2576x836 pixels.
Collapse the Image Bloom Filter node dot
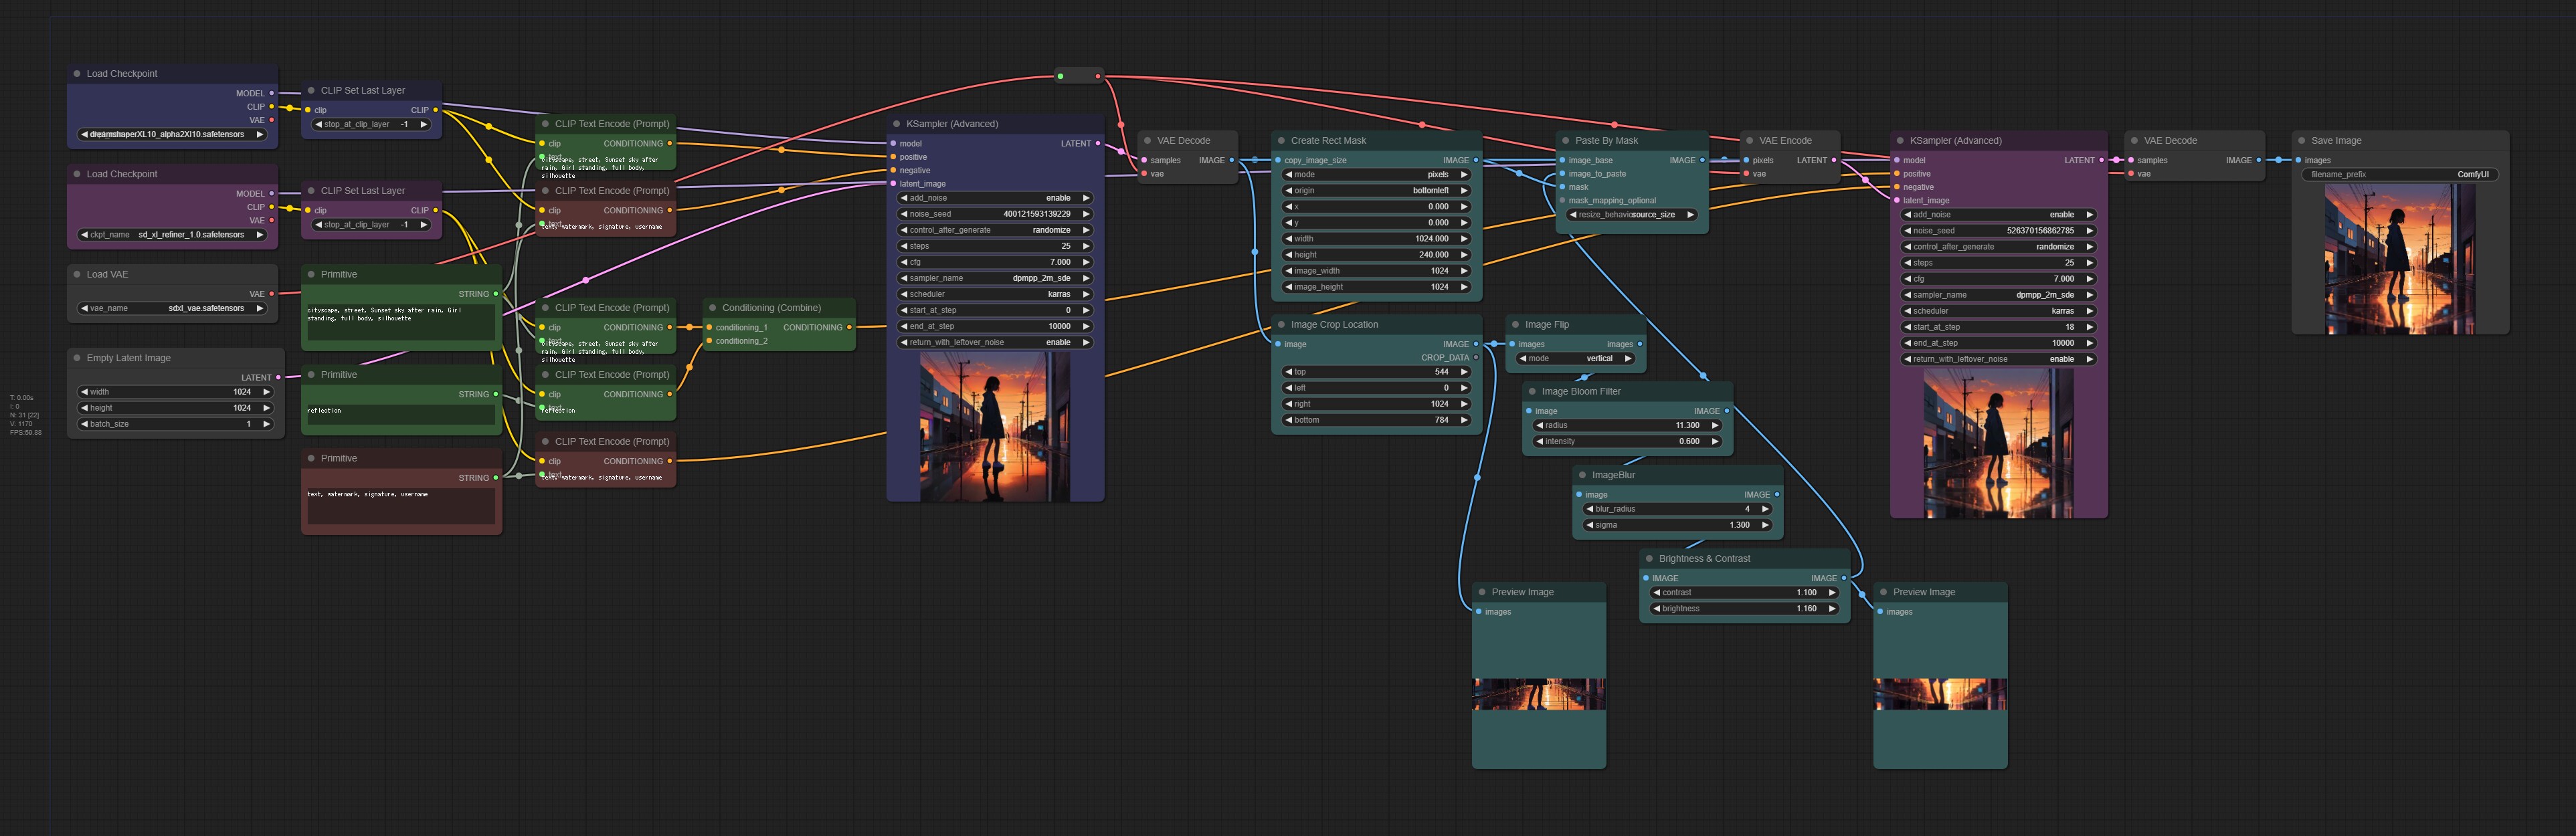(x=1532, y=392)
